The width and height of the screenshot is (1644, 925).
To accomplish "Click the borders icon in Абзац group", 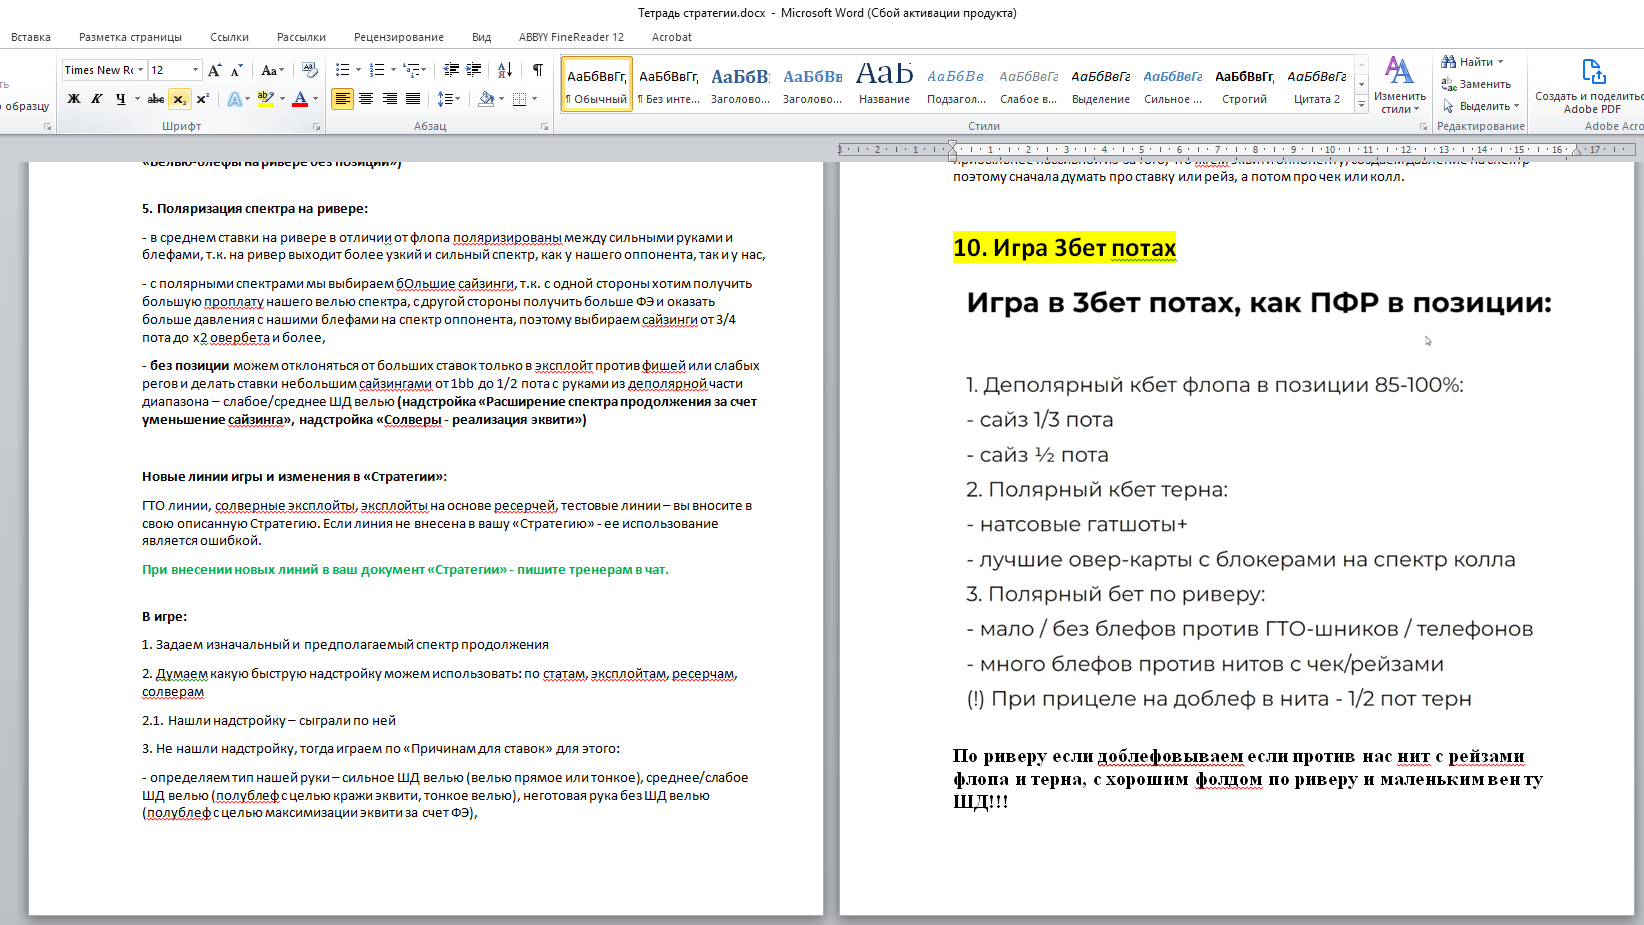I will [x=519, y=99].
